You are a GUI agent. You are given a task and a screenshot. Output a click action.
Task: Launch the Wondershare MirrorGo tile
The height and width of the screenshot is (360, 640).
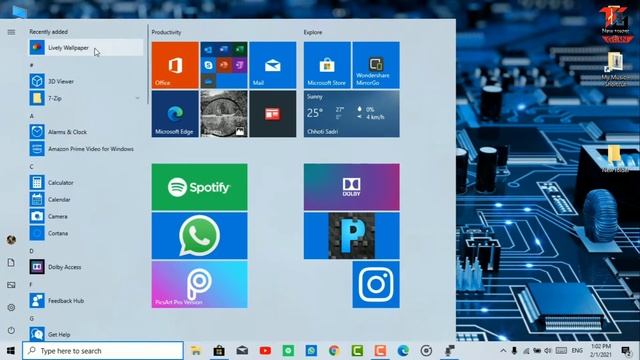[376, 65]
